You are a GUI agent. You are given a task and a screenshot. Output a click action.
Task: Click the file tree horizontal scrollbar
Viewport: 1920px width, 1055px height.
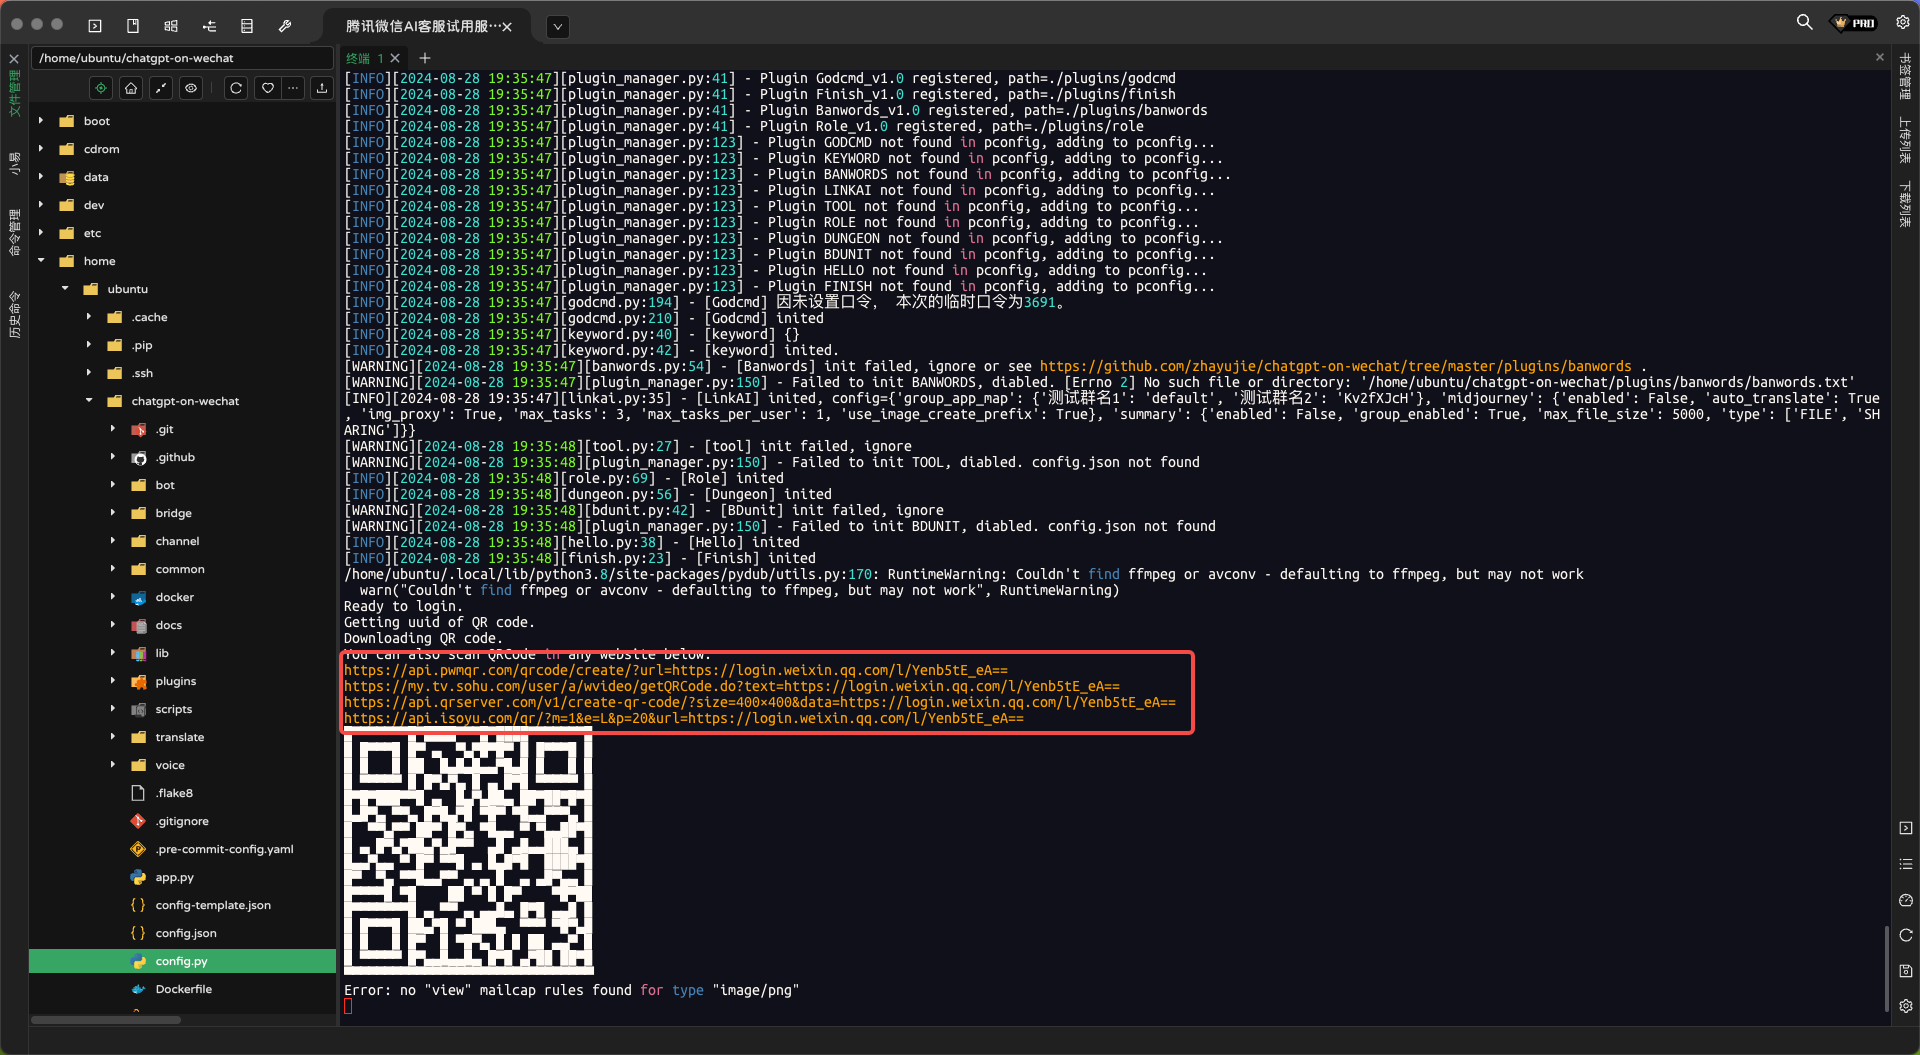pos(106,1020)
